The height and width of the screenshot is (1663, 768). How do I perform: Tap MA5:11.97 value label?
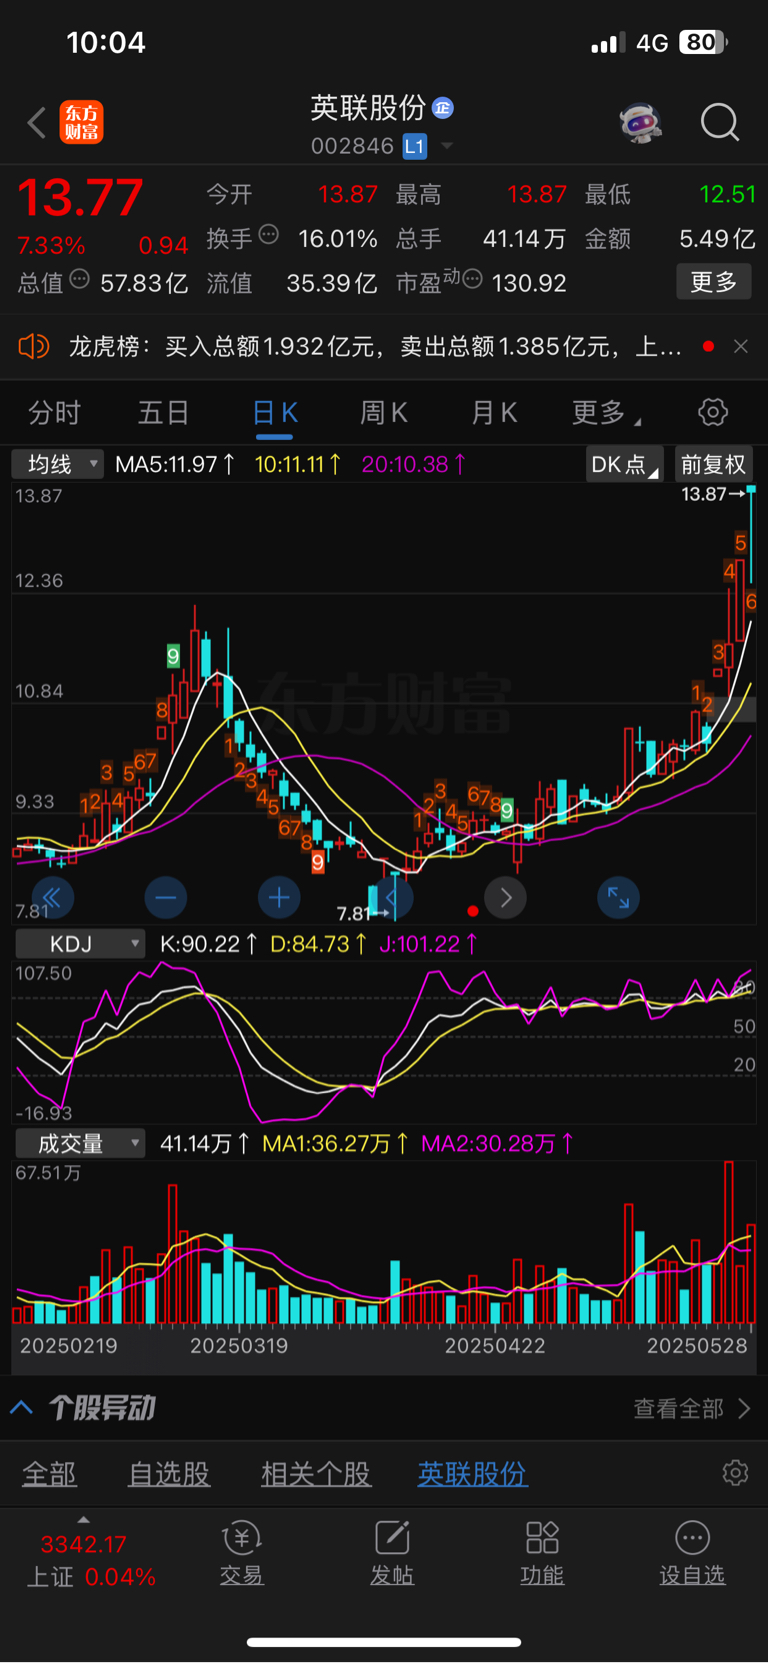coord(176,464)
